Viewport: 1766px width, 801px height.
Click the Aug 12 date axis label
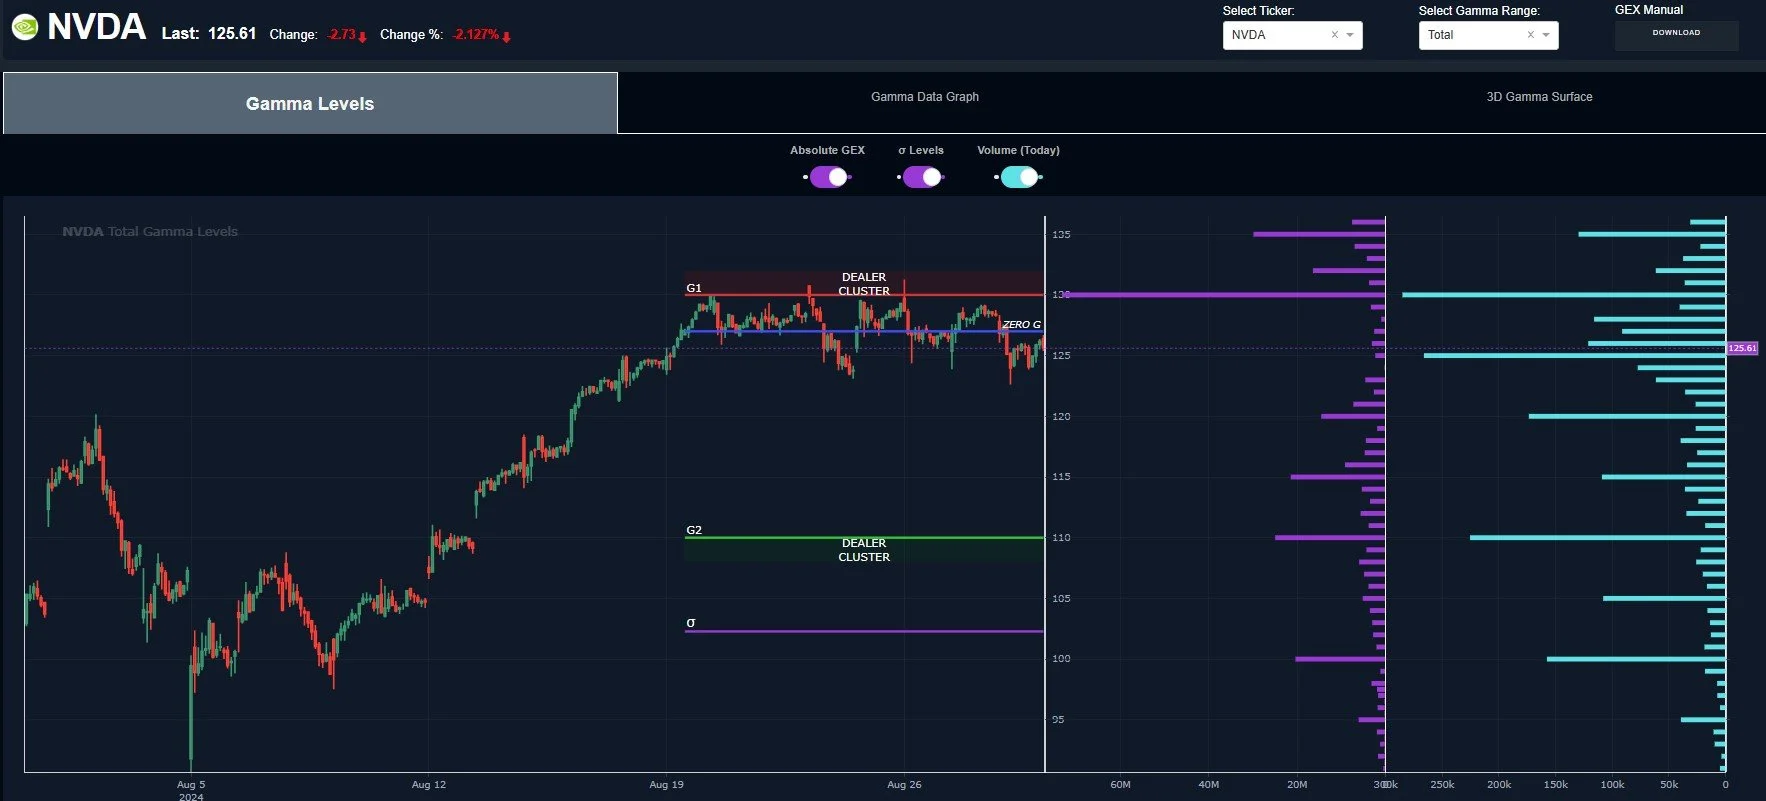click(x=429, y=785)
